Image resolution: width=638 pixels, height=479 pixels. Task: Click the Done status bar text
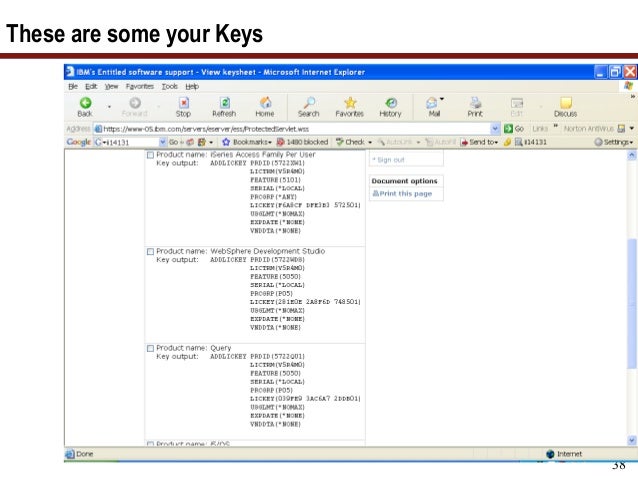85,454
